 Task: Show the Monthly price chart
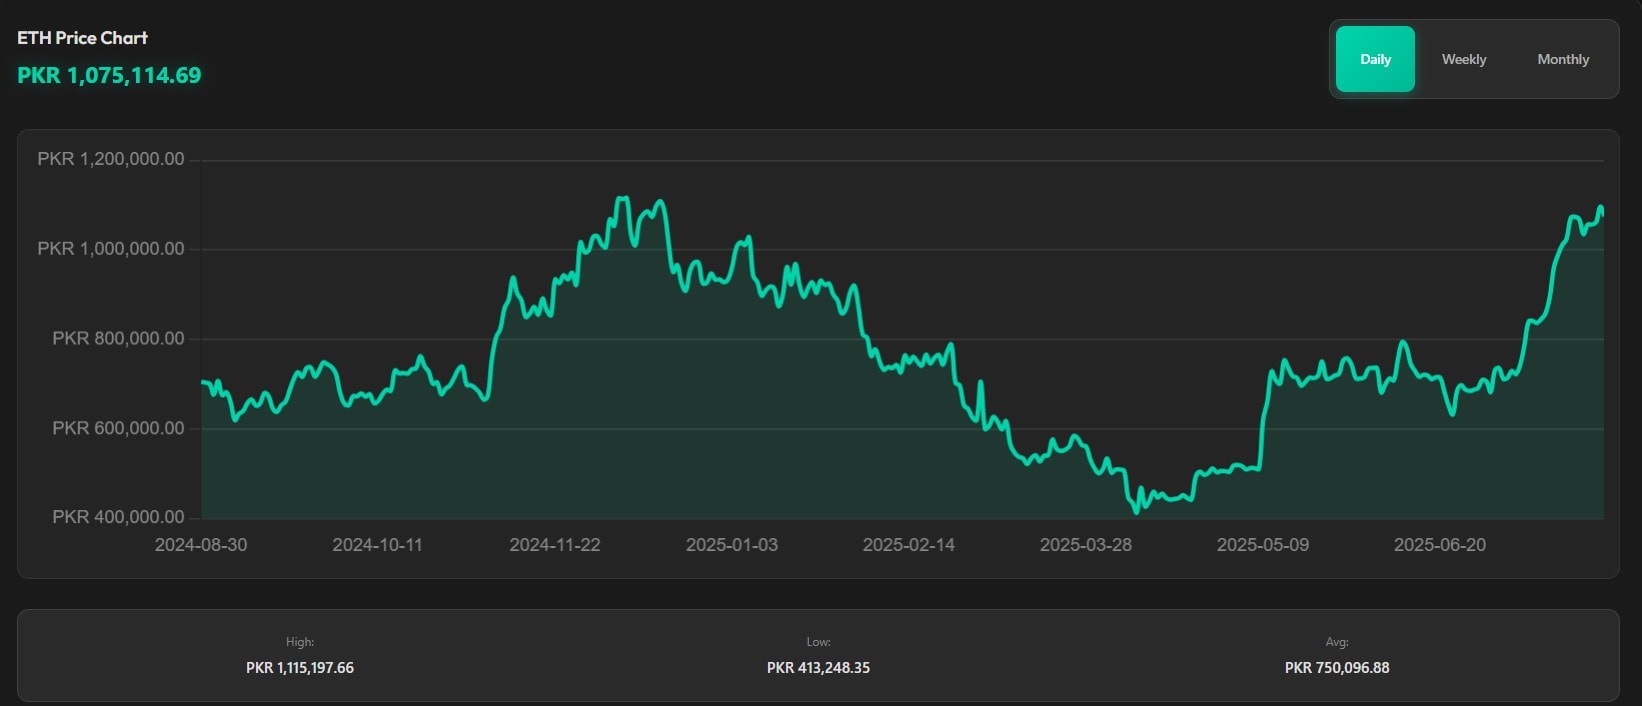pos(1563,59)
